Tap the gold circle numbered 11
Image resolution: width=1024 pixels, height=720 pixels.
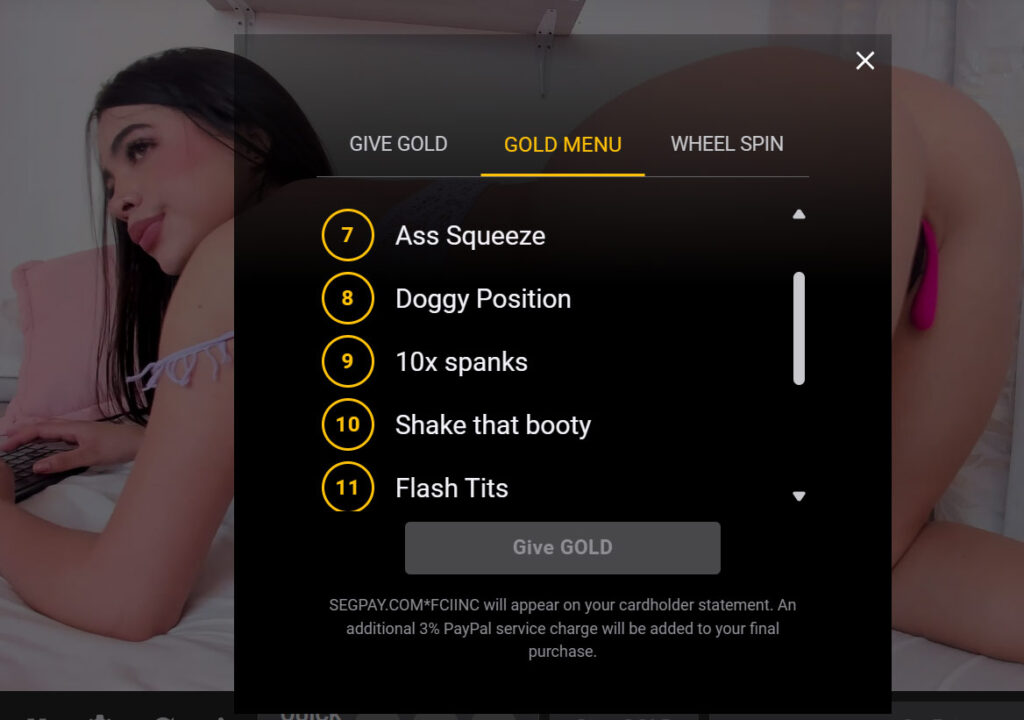click(x=347, y=486)
